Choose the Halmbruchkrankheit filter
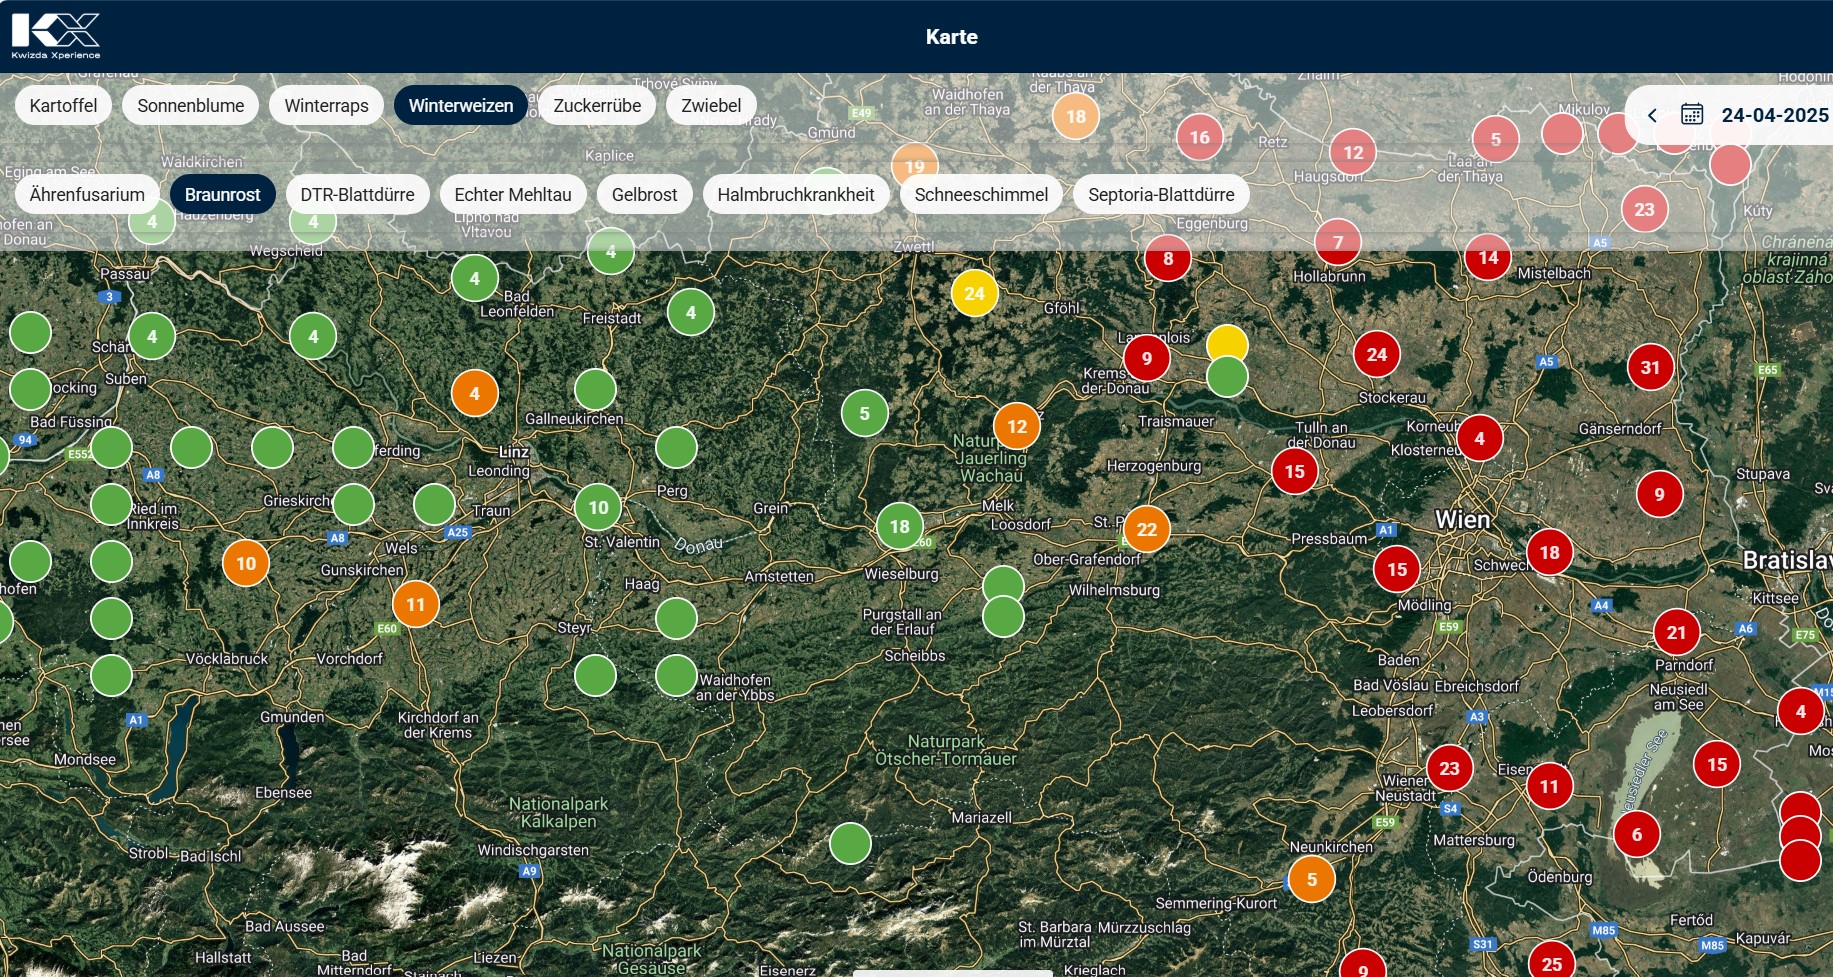1833x977 pixels. pos(795,194)
